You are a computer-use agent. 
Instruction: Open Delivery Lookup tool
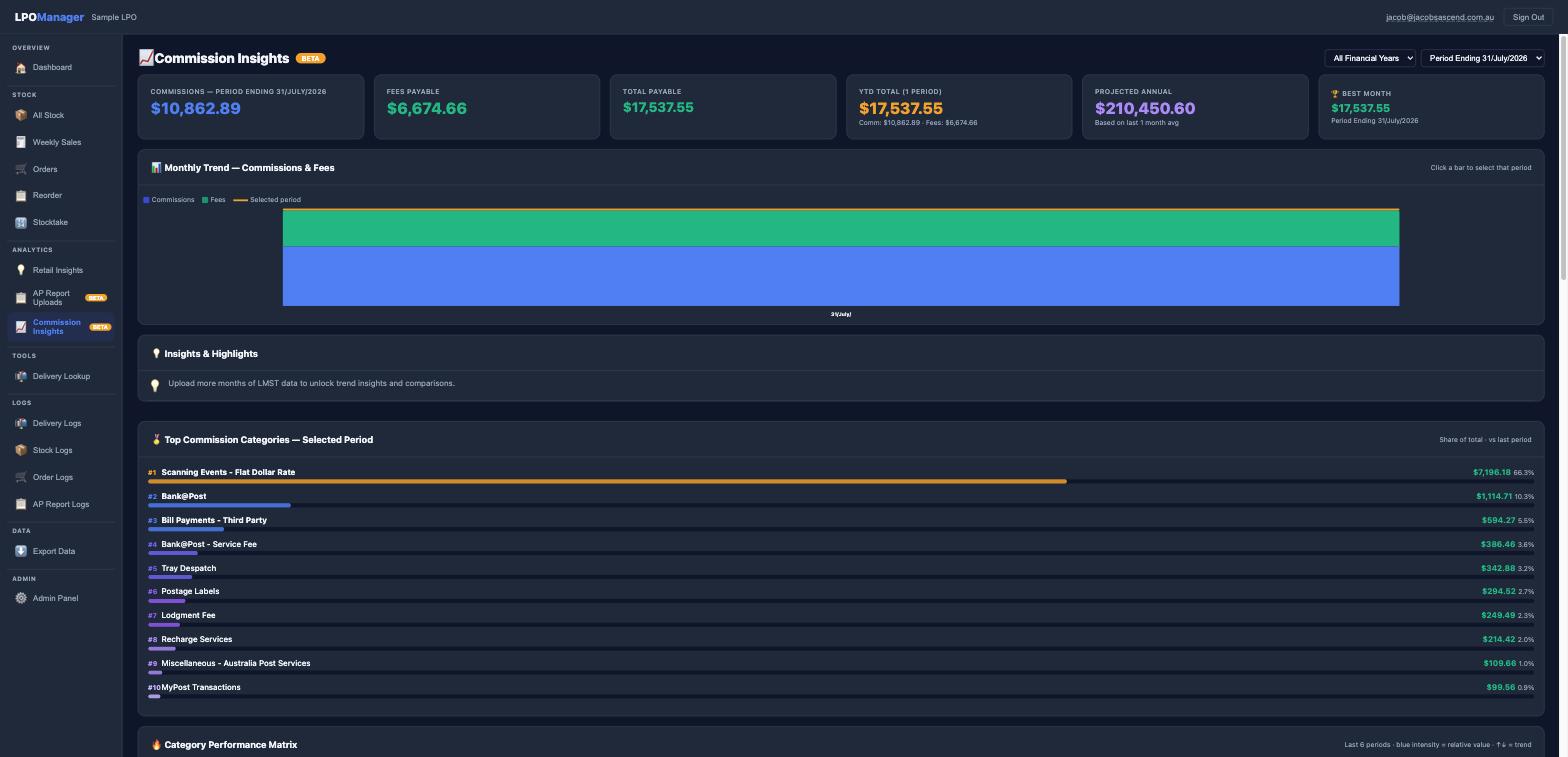[x=61, y=376]
